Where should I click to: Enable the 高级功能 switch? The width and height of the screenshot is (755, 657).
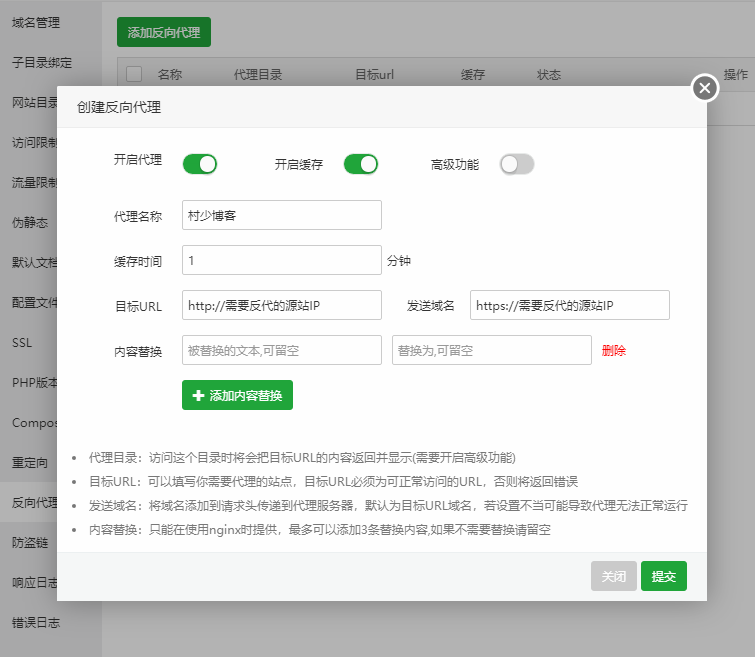coord(517,164)
